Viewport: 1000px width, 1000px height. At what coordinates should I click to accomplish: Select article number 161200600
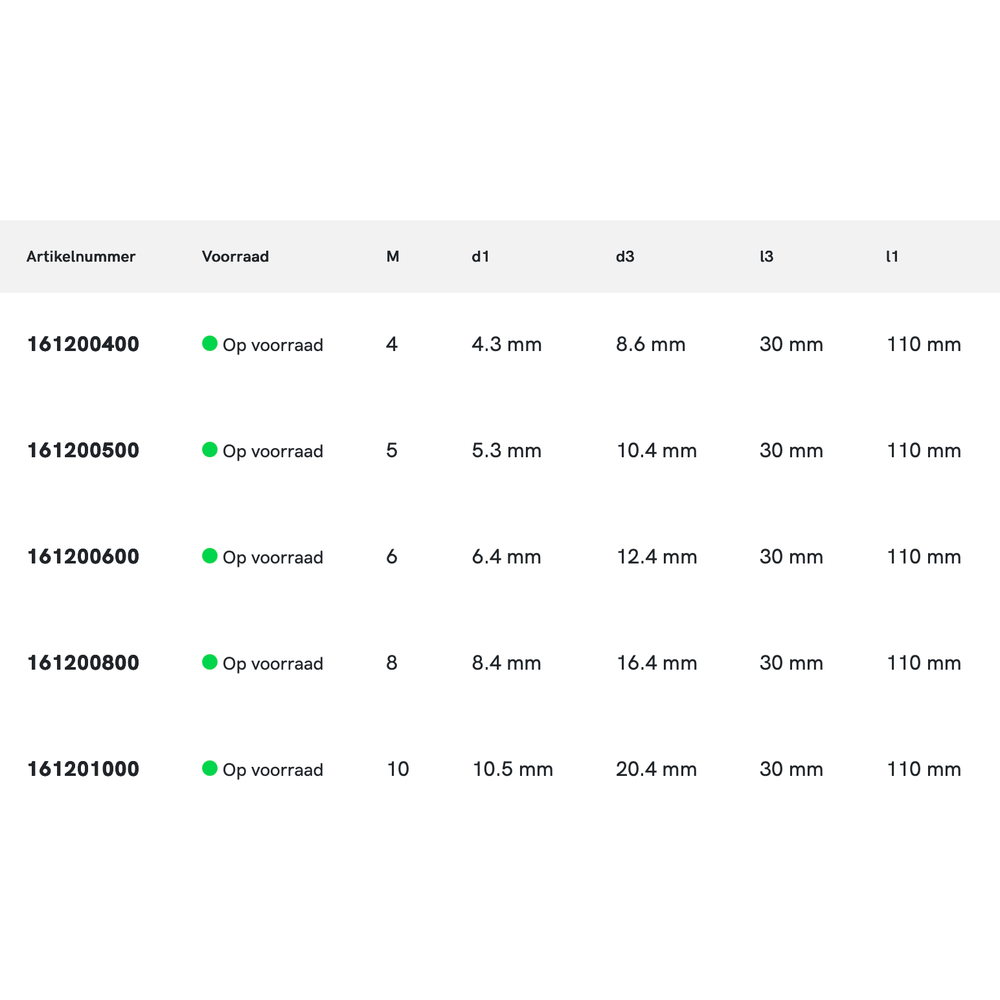tap(83, 557)
